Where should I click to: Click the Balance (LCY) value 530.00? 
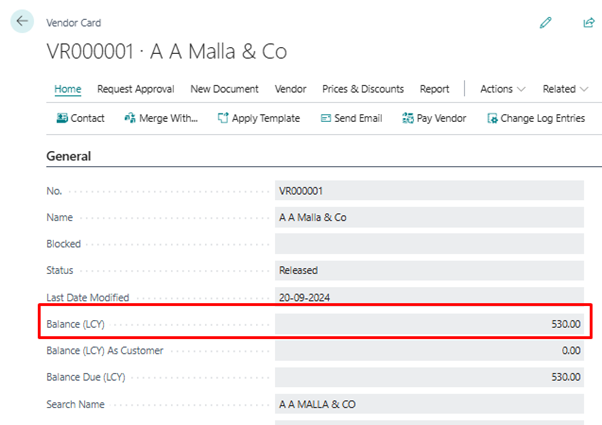click(x=566, y=324)
